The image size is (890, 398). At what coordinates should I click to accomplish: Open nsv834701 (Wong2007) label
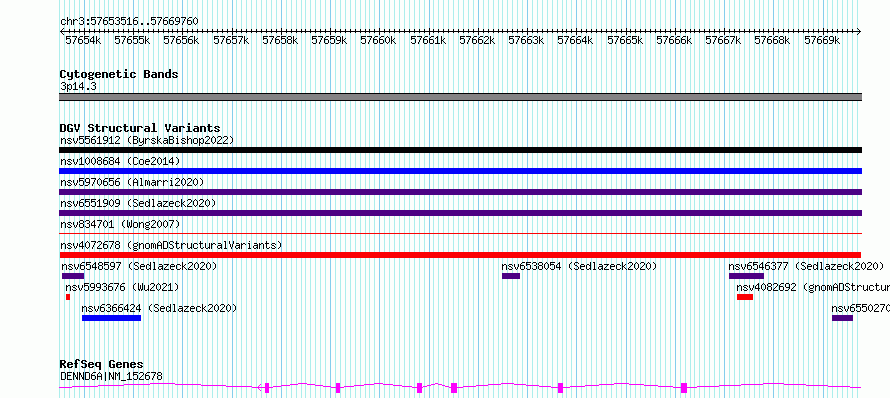(120, 224)
